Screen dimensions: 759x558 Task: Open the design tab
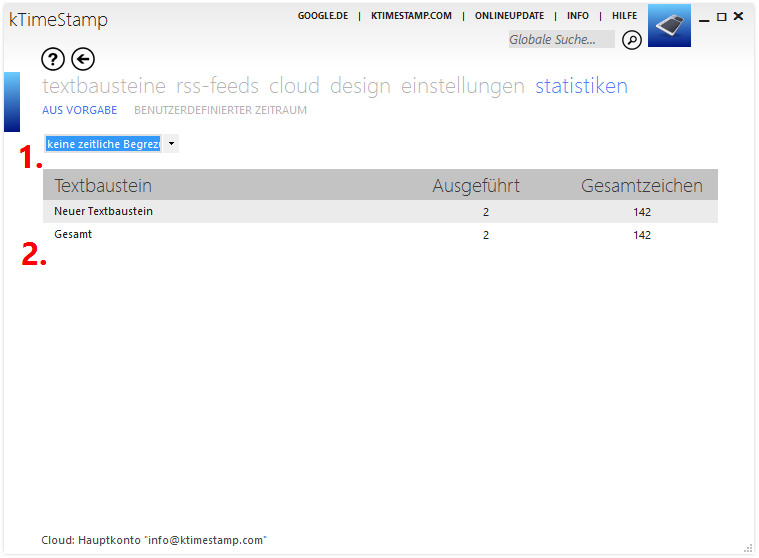click(360, 87)
